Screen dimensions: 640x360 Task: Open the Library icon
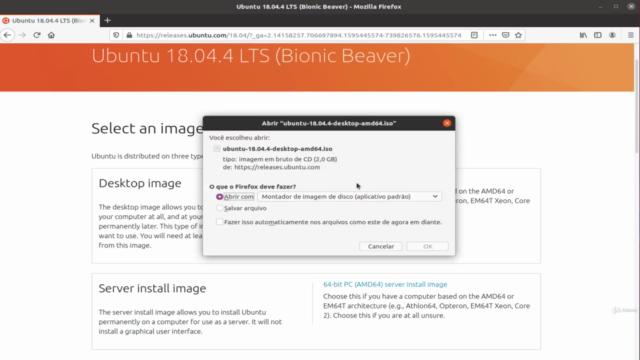click(583, 35)
